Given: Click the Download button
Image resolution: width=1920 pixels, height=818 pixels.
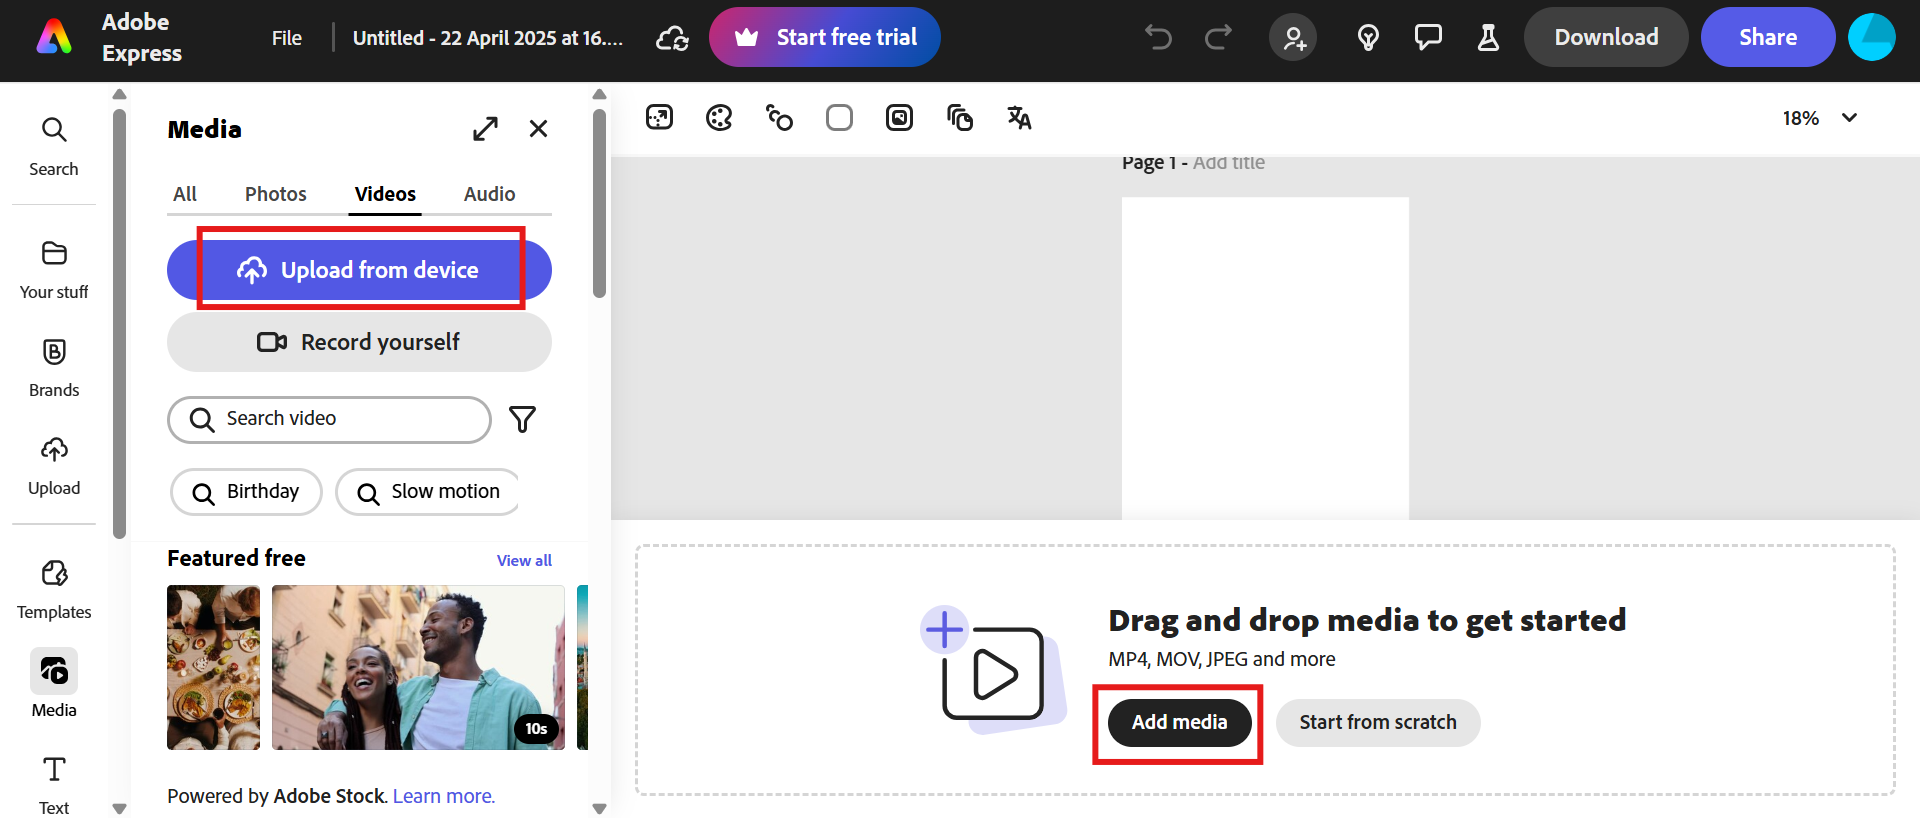Looking at the screenshot, I should [1606, 37].
